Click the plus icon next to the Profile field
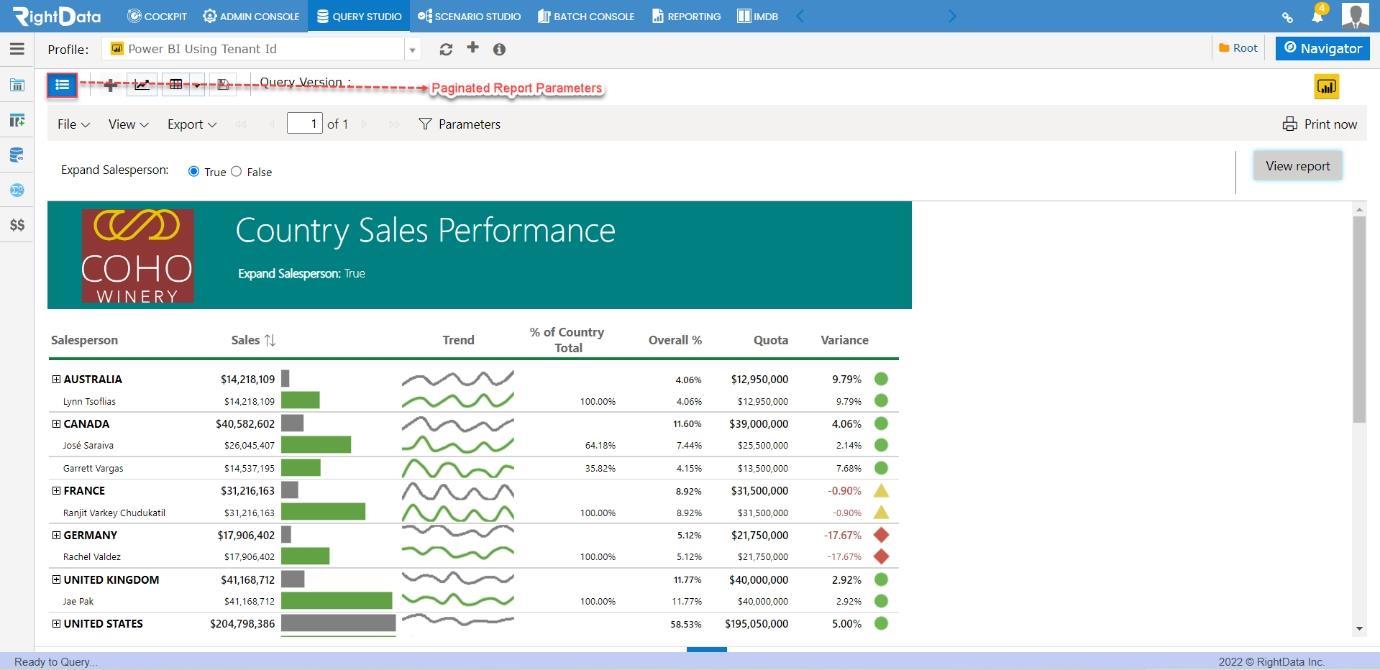Image resolution: width=1380 pixels, height=670 pixels. pos(473,48)
